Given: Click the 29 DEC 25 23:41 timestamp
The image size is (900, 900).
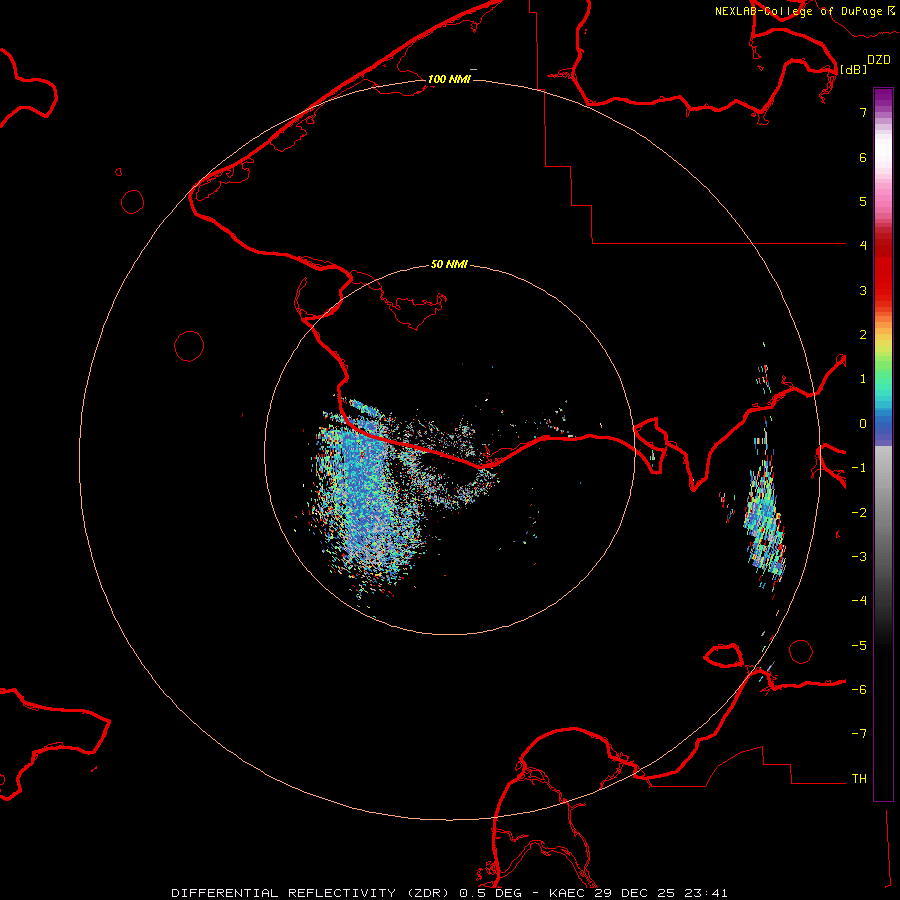Looking at the screenshot, I should click(x=661, y=893).
